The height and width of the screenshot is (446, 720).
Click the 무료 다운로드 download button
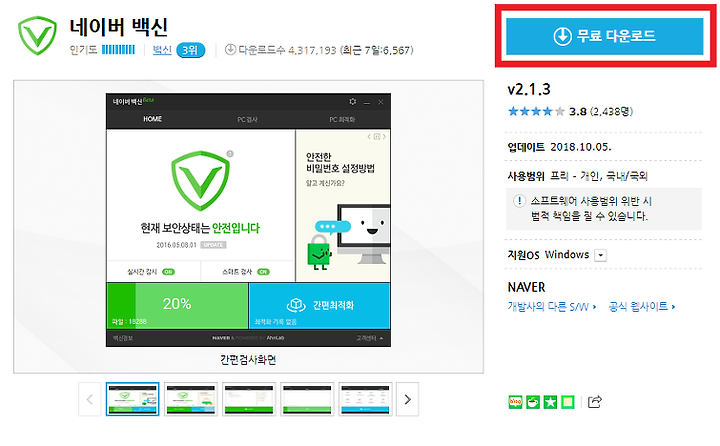point(604,36)
